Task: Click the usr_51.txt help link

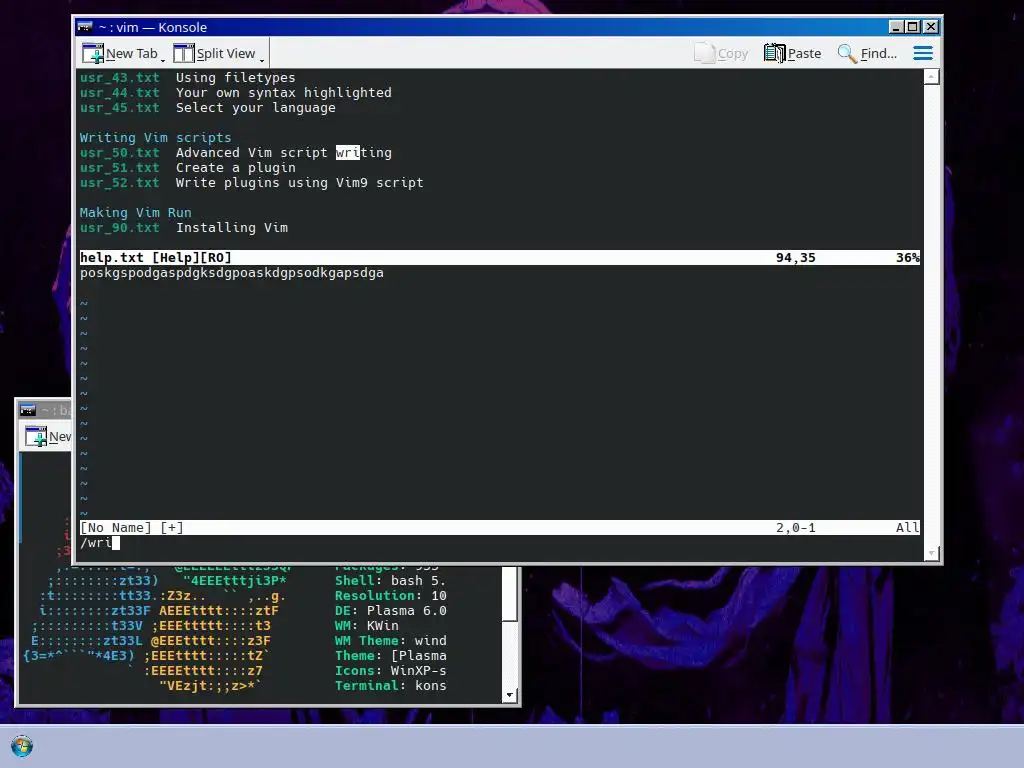Action: tap(120, 168)
